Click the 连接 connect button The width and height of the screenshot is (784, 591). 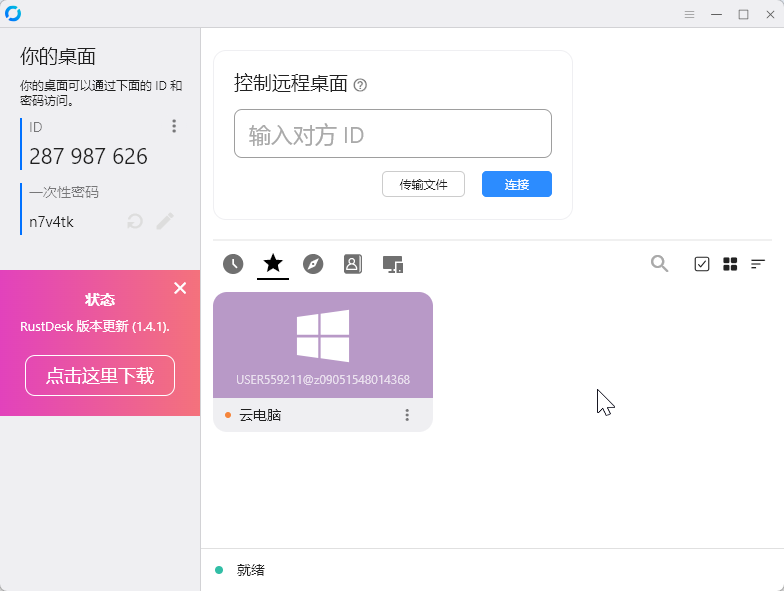[x=516, y=184]
